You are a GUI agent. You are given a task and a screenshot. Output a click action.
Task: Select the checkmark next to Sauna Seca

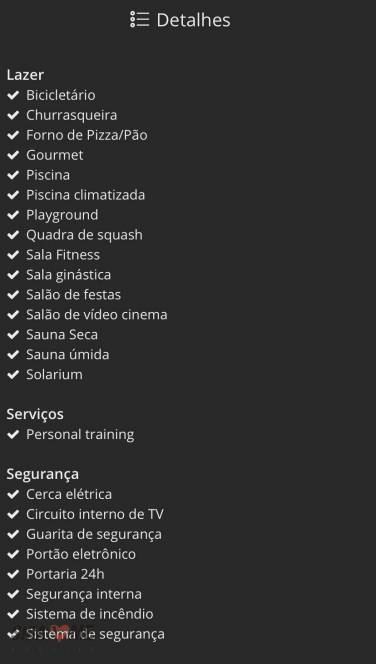click(x=13, y=335)
